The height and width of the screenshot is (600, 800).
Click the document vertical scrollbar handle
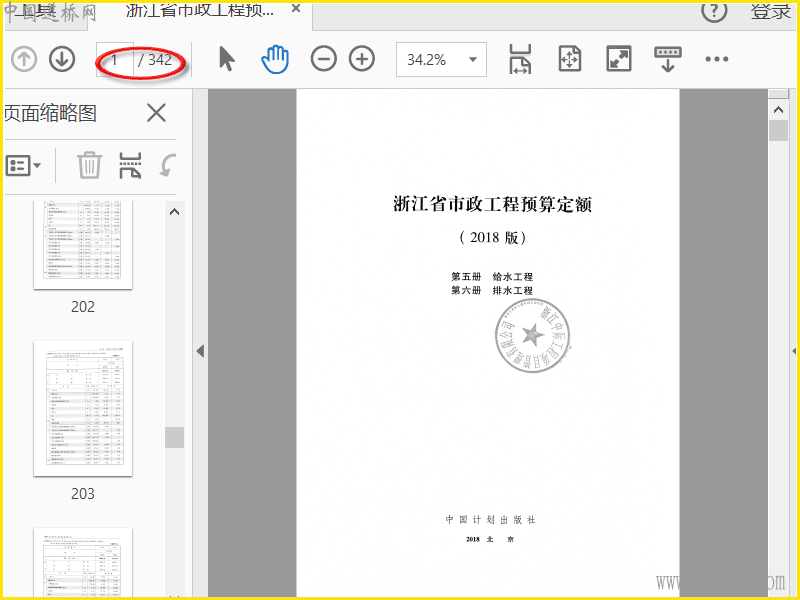click(778, 130)
